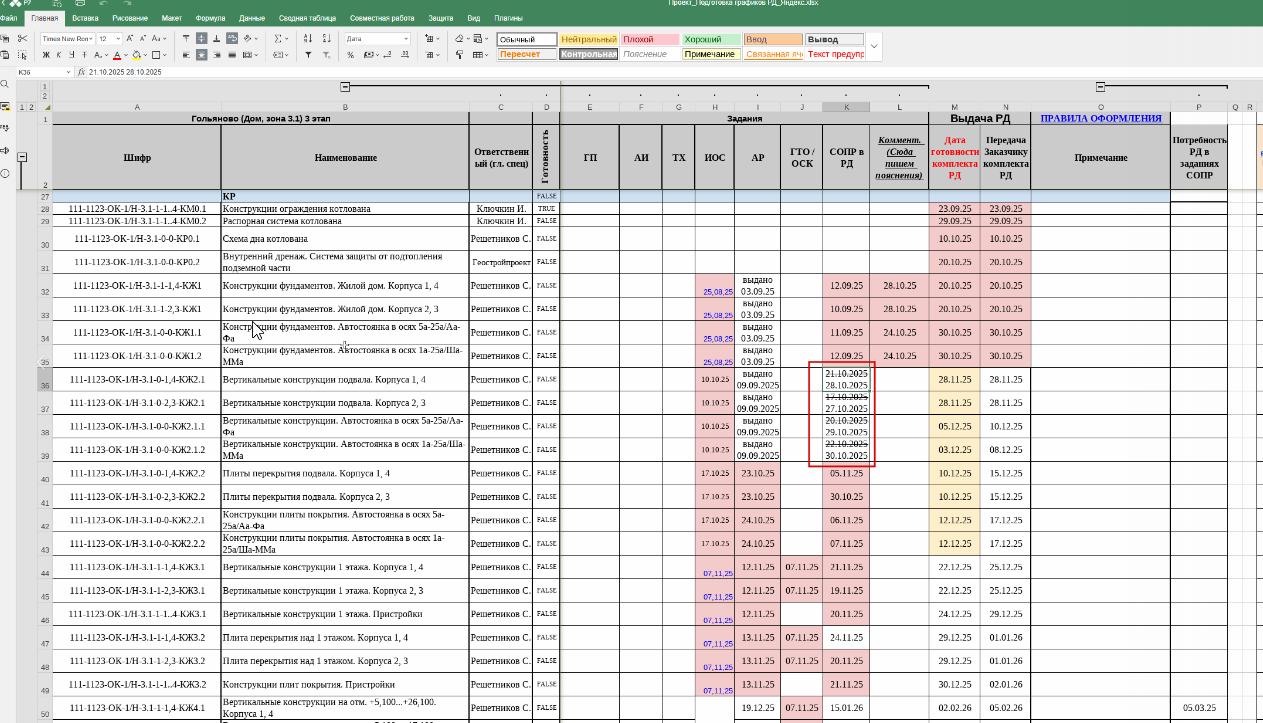Switch to the Формула tab

coord(210,19)
